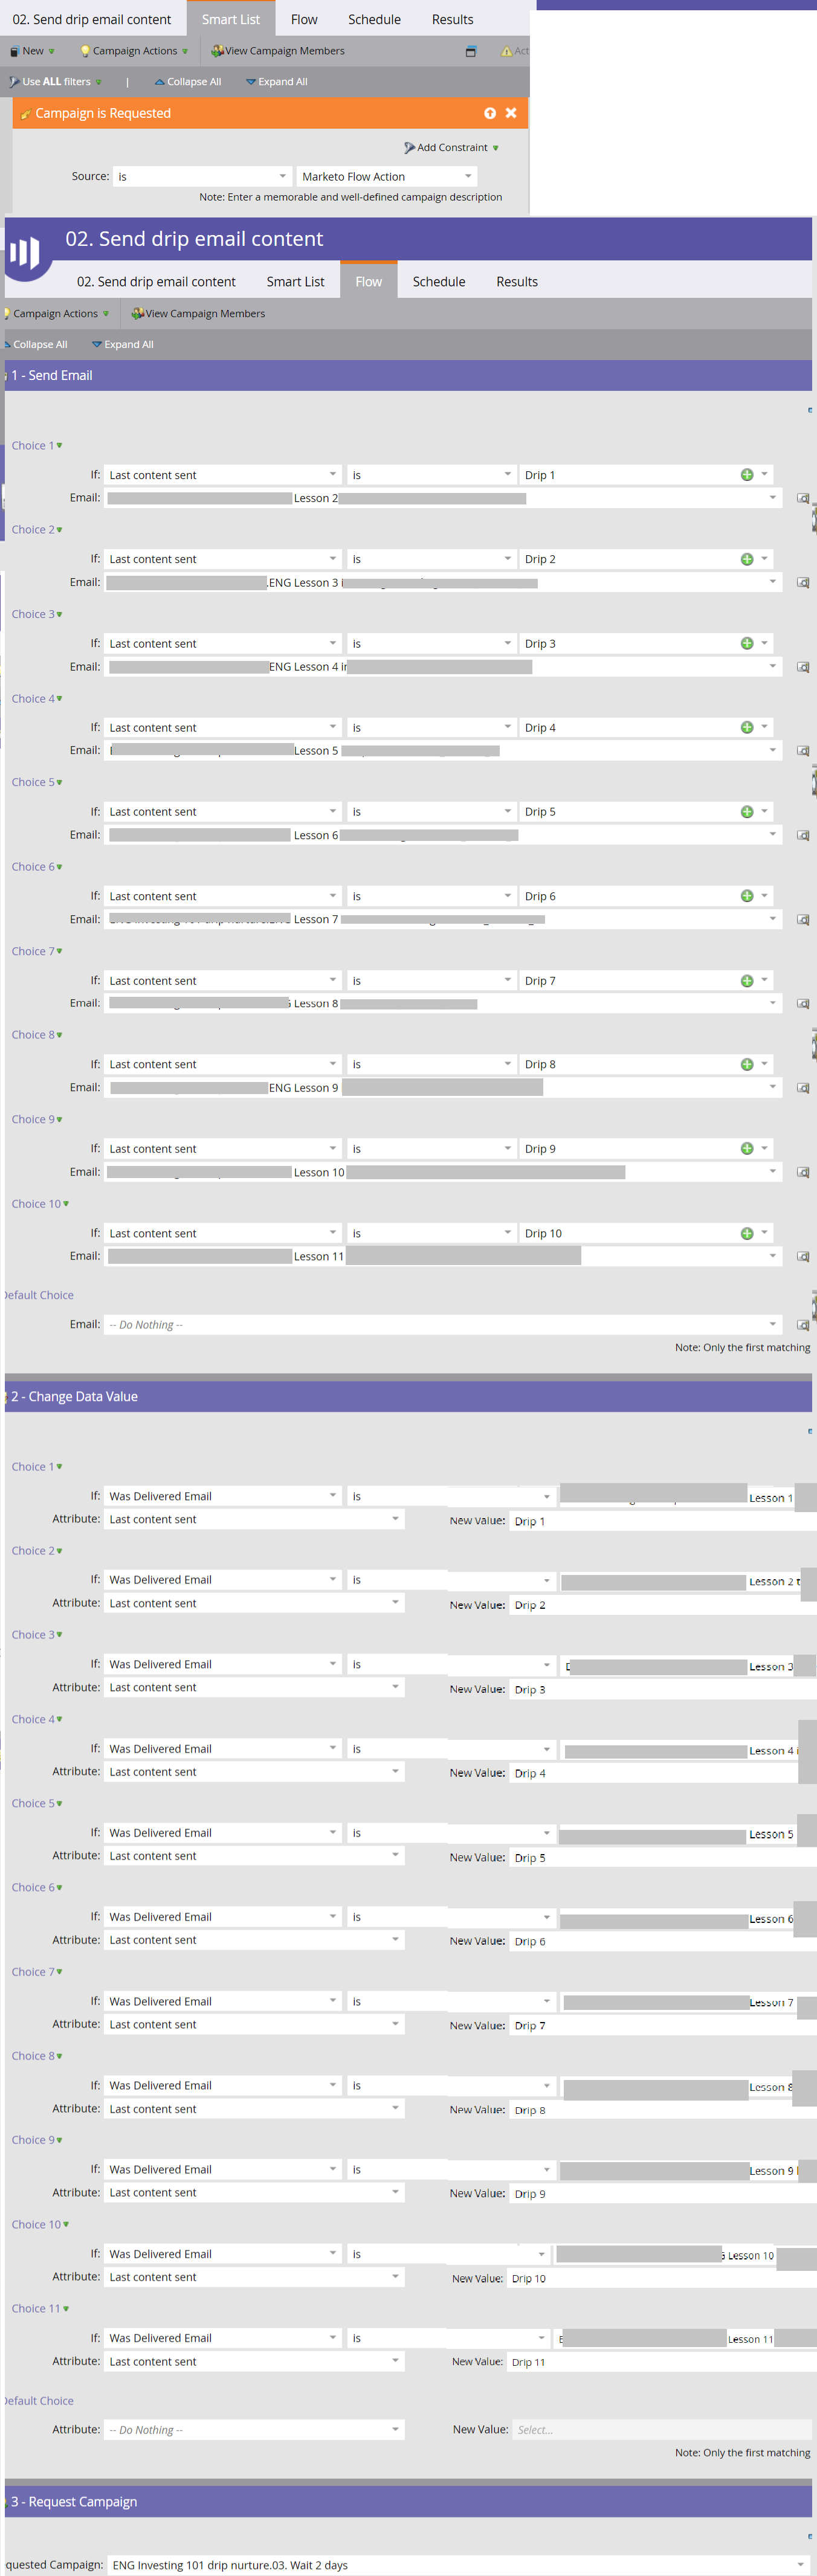This screenshot has width=817, height=2576.
Task: Open the Results tab in lower panel
Action: point(516,282)
